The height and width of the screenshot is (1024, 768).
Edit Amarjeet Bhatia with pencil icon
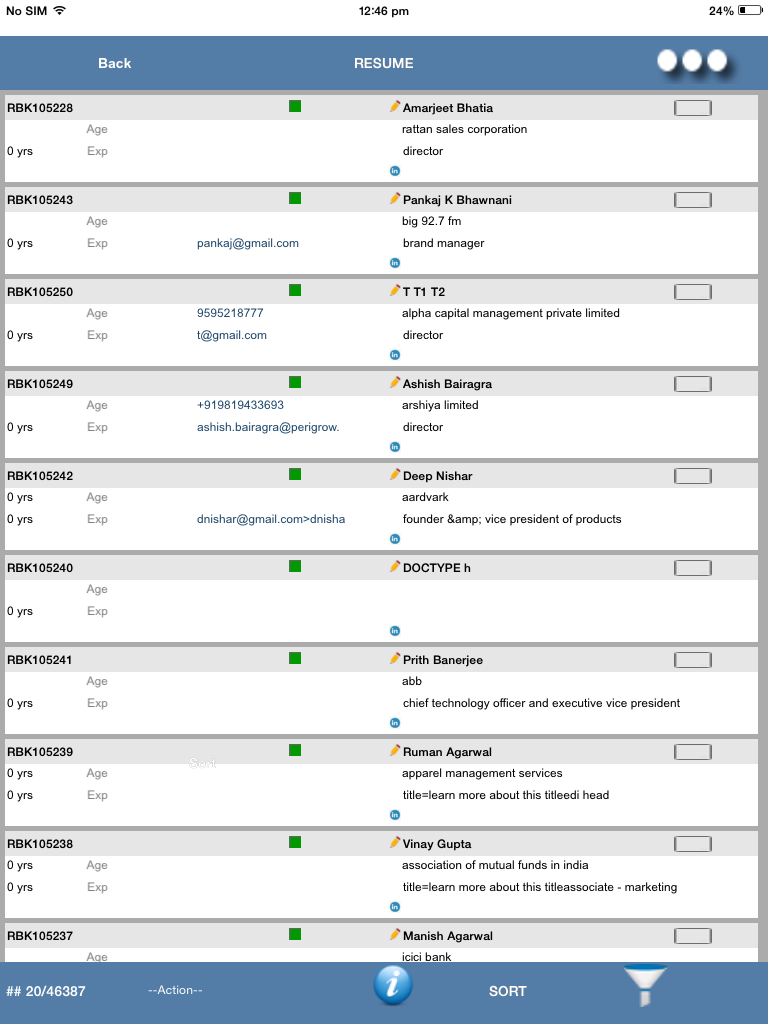pyautogui.click(x=394, y=106)
